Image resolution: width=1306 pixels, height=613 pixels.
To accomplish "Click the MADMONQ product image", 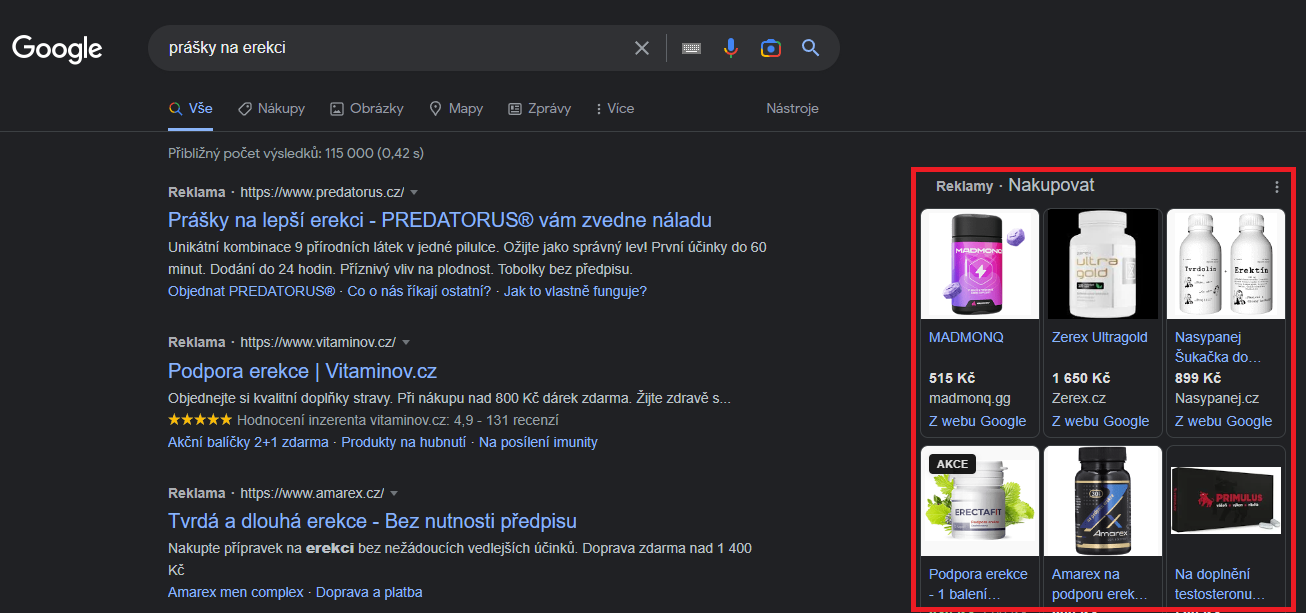I will click(980, 265).
